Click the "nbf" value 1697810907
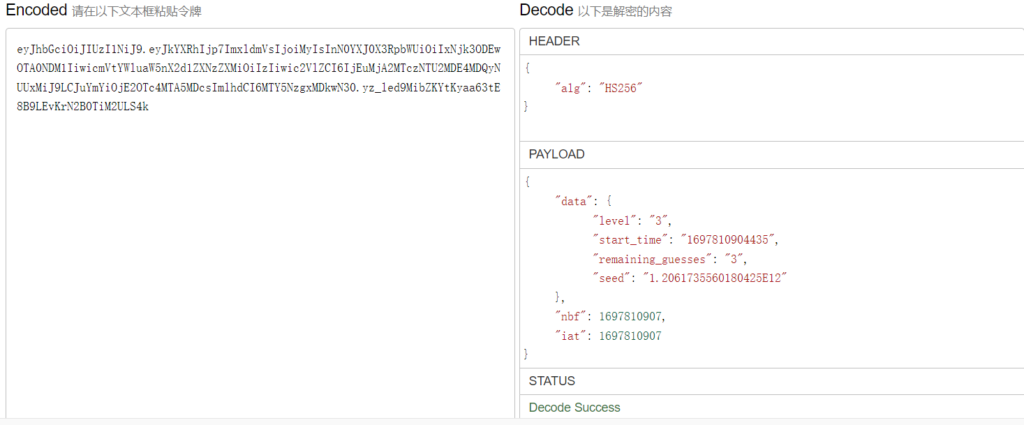The height and width of the screenshot is (425, 1024). (x=630, y=316)
